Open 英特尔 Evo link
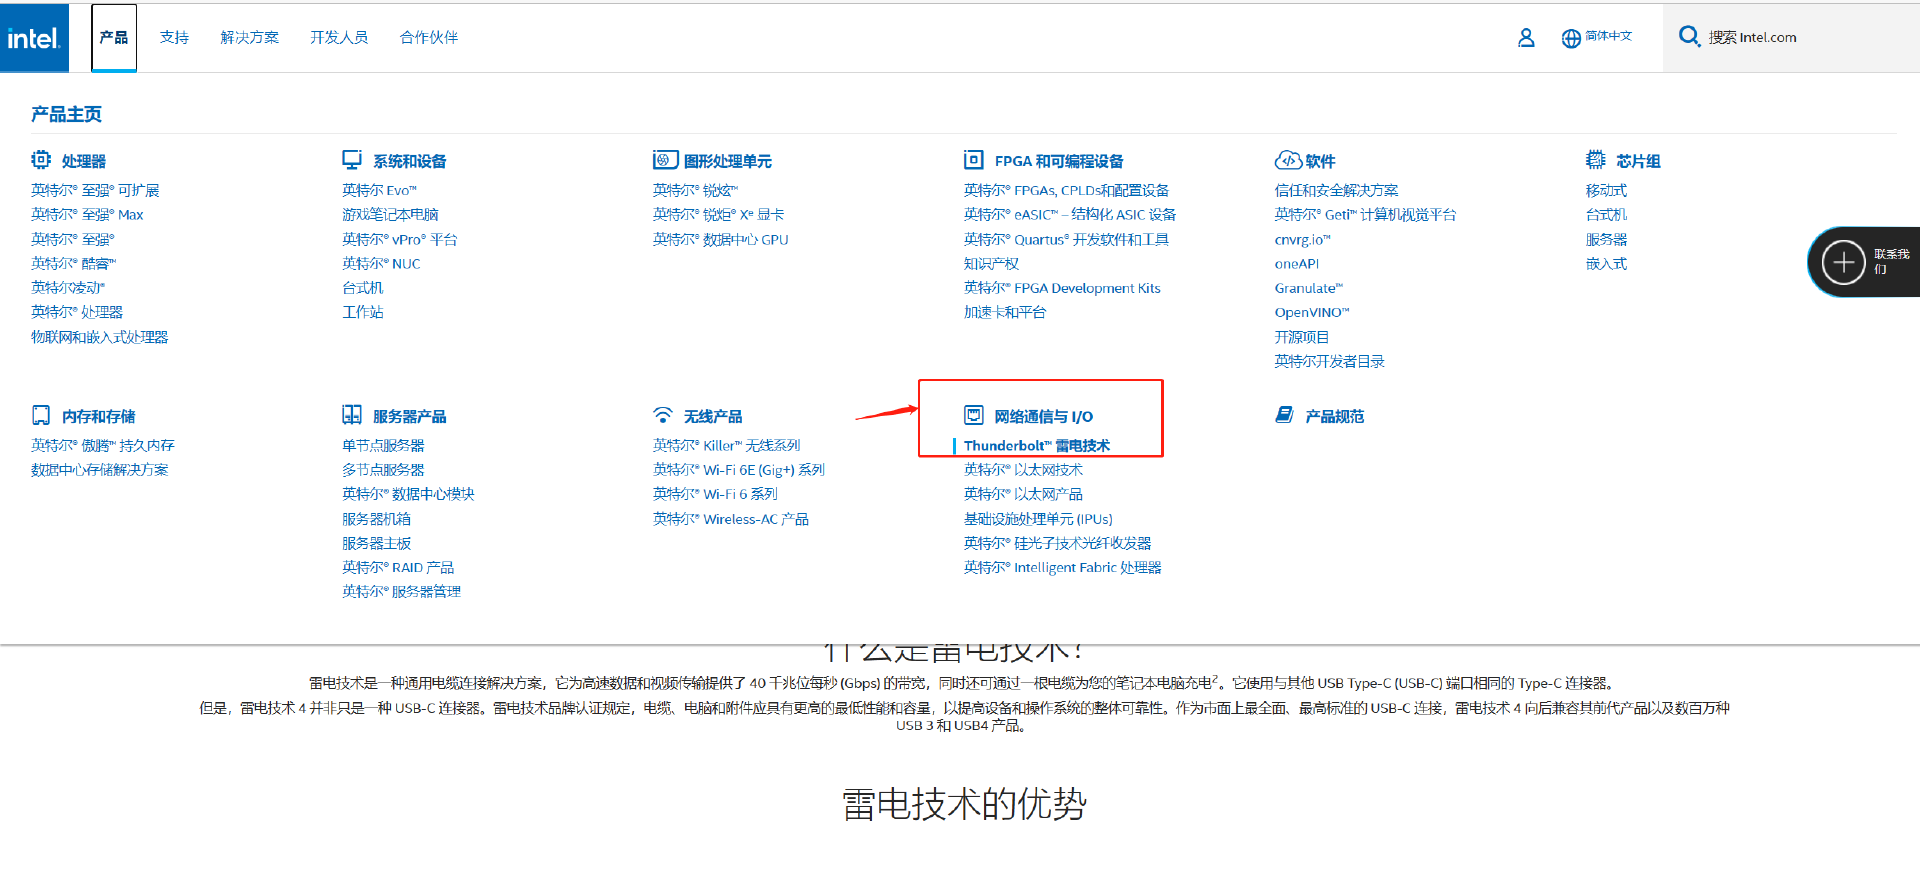The image size is (1920, 880). 379,190
